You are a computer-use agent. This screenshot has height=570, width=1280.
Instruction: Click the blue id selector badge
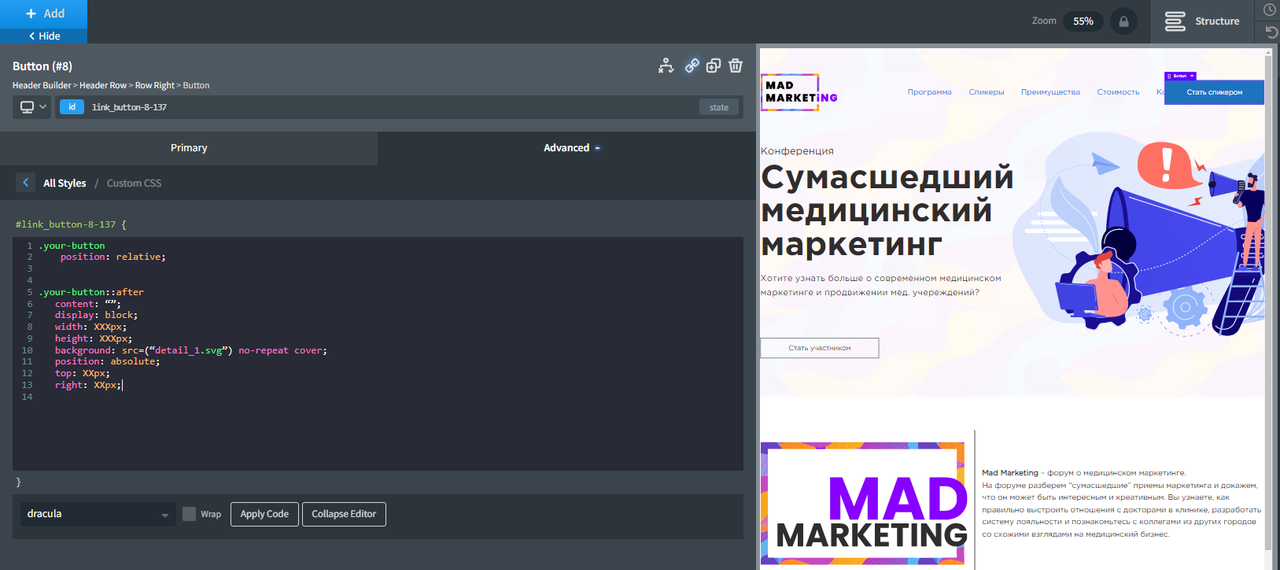[72, 107]
